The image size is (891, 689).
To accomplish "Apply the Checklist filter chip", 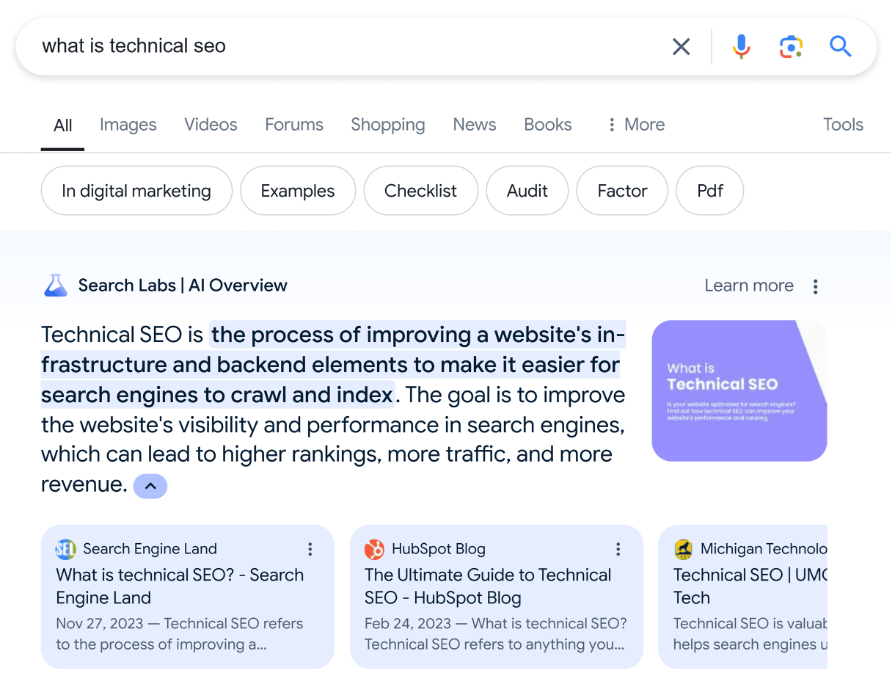I will click(420, 191).
